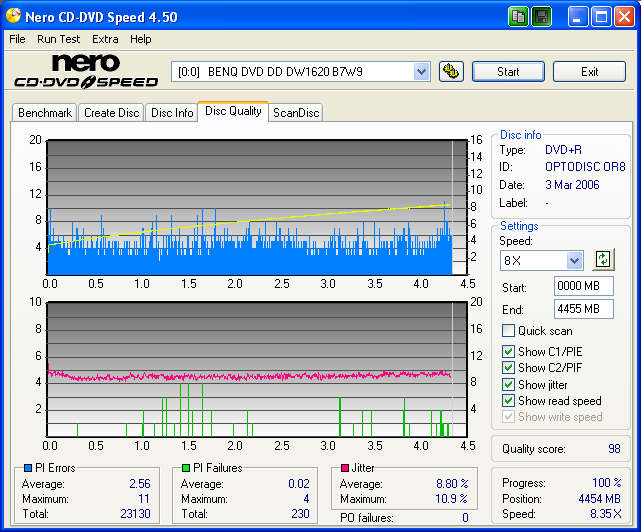Click the Quality score value 98
This screenshot has height=532, width=641.
click(614, 449)
